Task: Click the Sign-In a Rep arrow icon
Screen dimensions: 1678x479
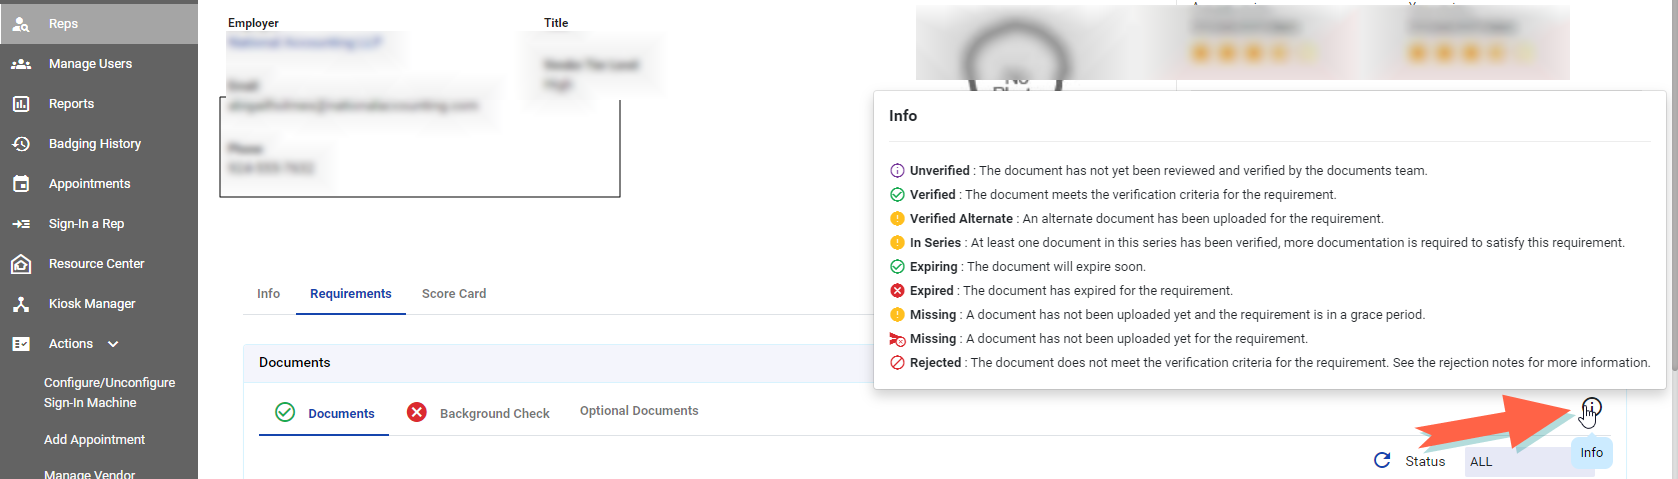Action: (x=21, y=224)
